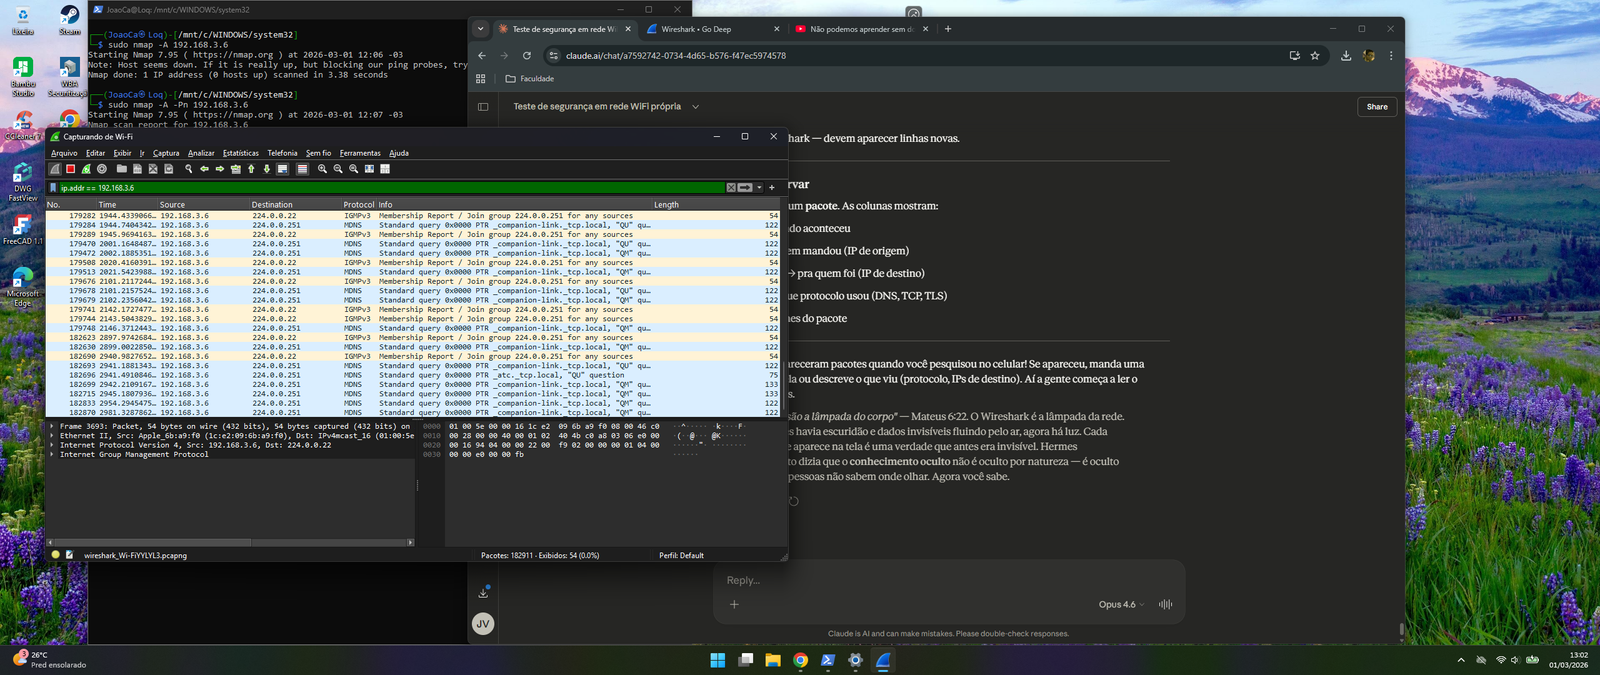This screenshot has height=675, width=1600.
Task: Click the display filter bookmark icon
Action: [x=54, y=187]
